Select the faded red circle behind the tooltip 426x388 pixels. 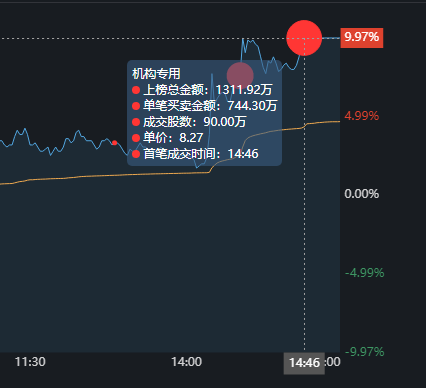[x=240, y=76]
